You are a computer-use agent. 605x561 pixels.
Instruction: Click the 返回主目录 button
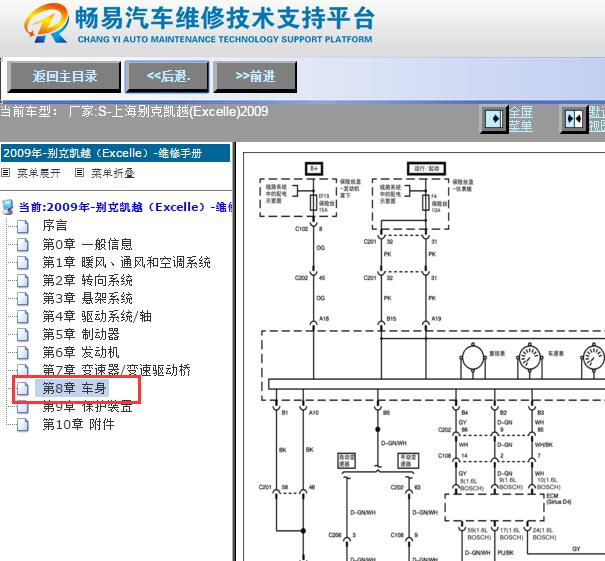click(64, 76)
